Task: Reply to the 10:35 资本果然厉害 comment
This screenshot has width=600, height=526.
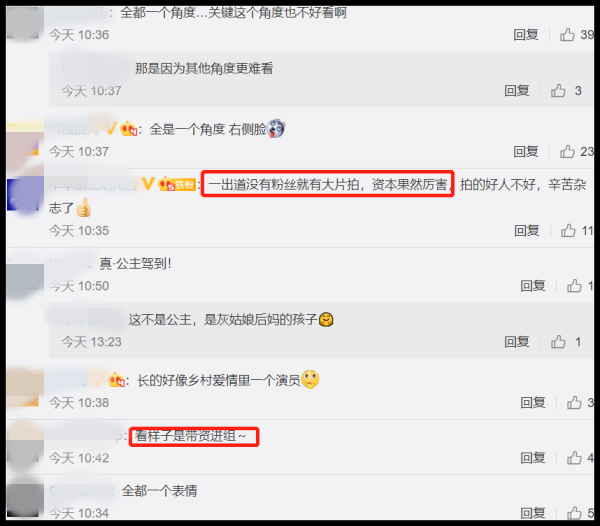Action: point(527,230)
